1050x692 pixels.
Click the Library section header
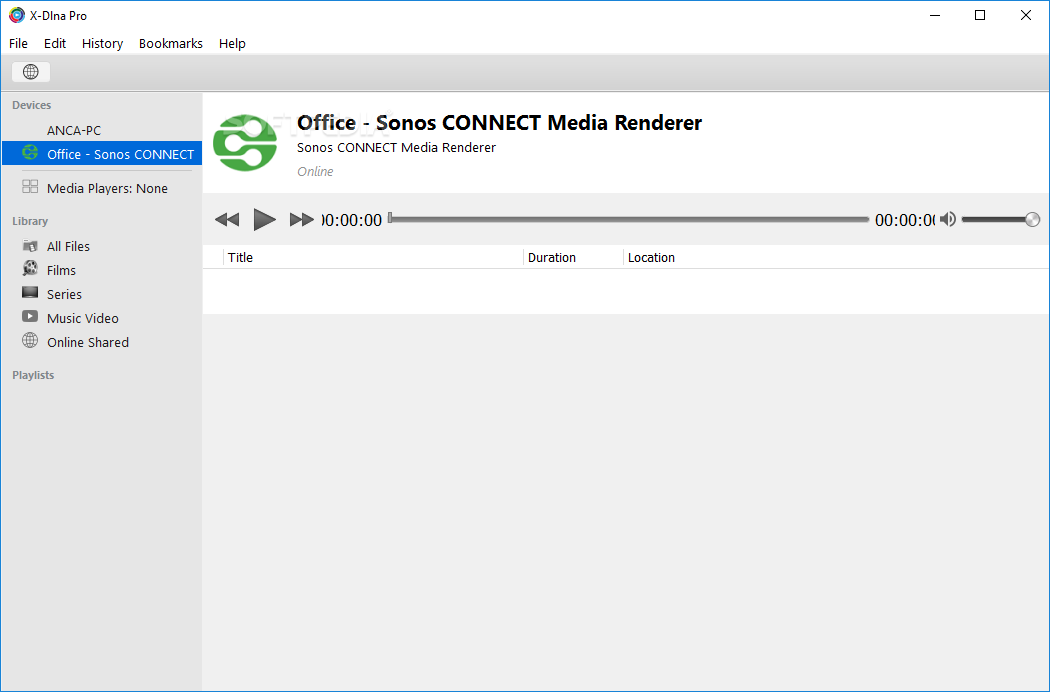coord(30,221)
